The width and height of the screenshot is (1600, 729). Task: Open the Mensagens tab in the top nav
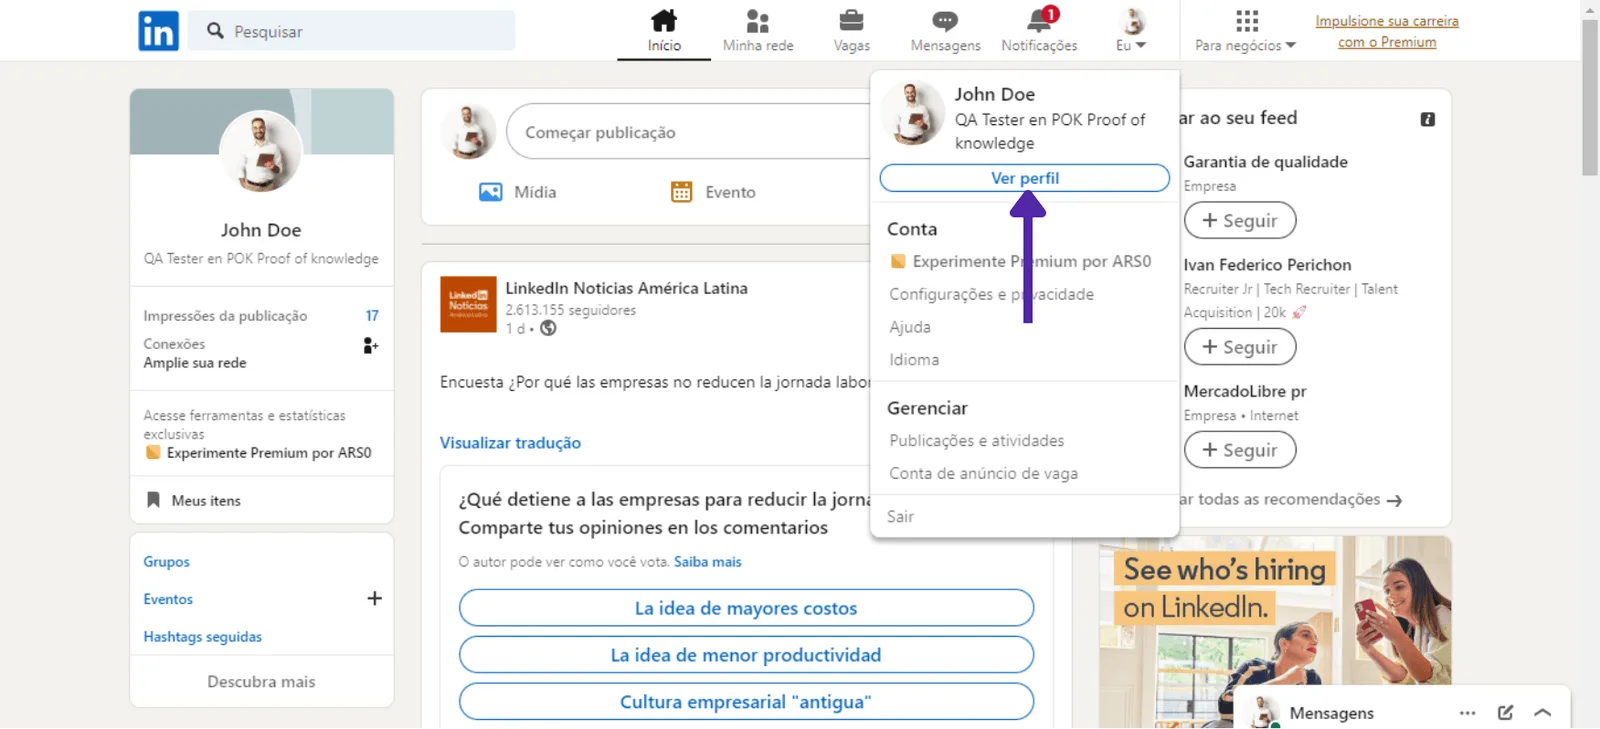click(945, 31)
